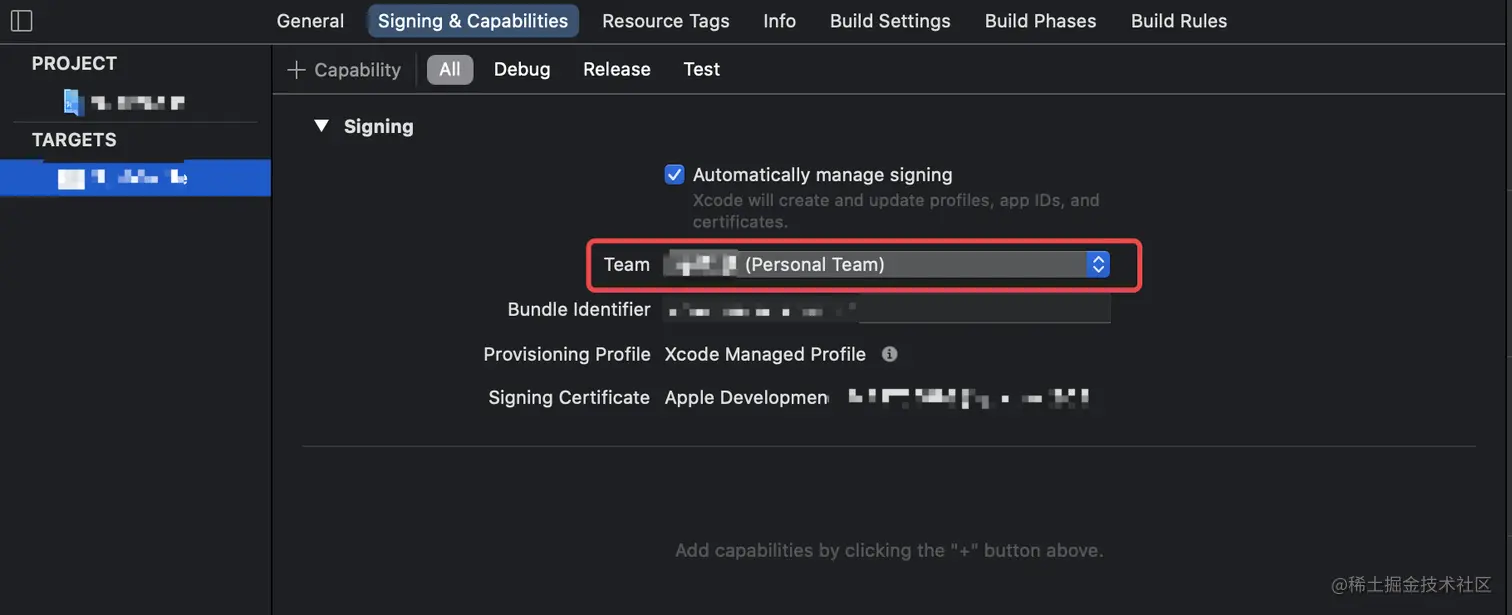The image size is (1512, 615).
Task: Collapse the Signing section triangle
Action: click(321, 126)
